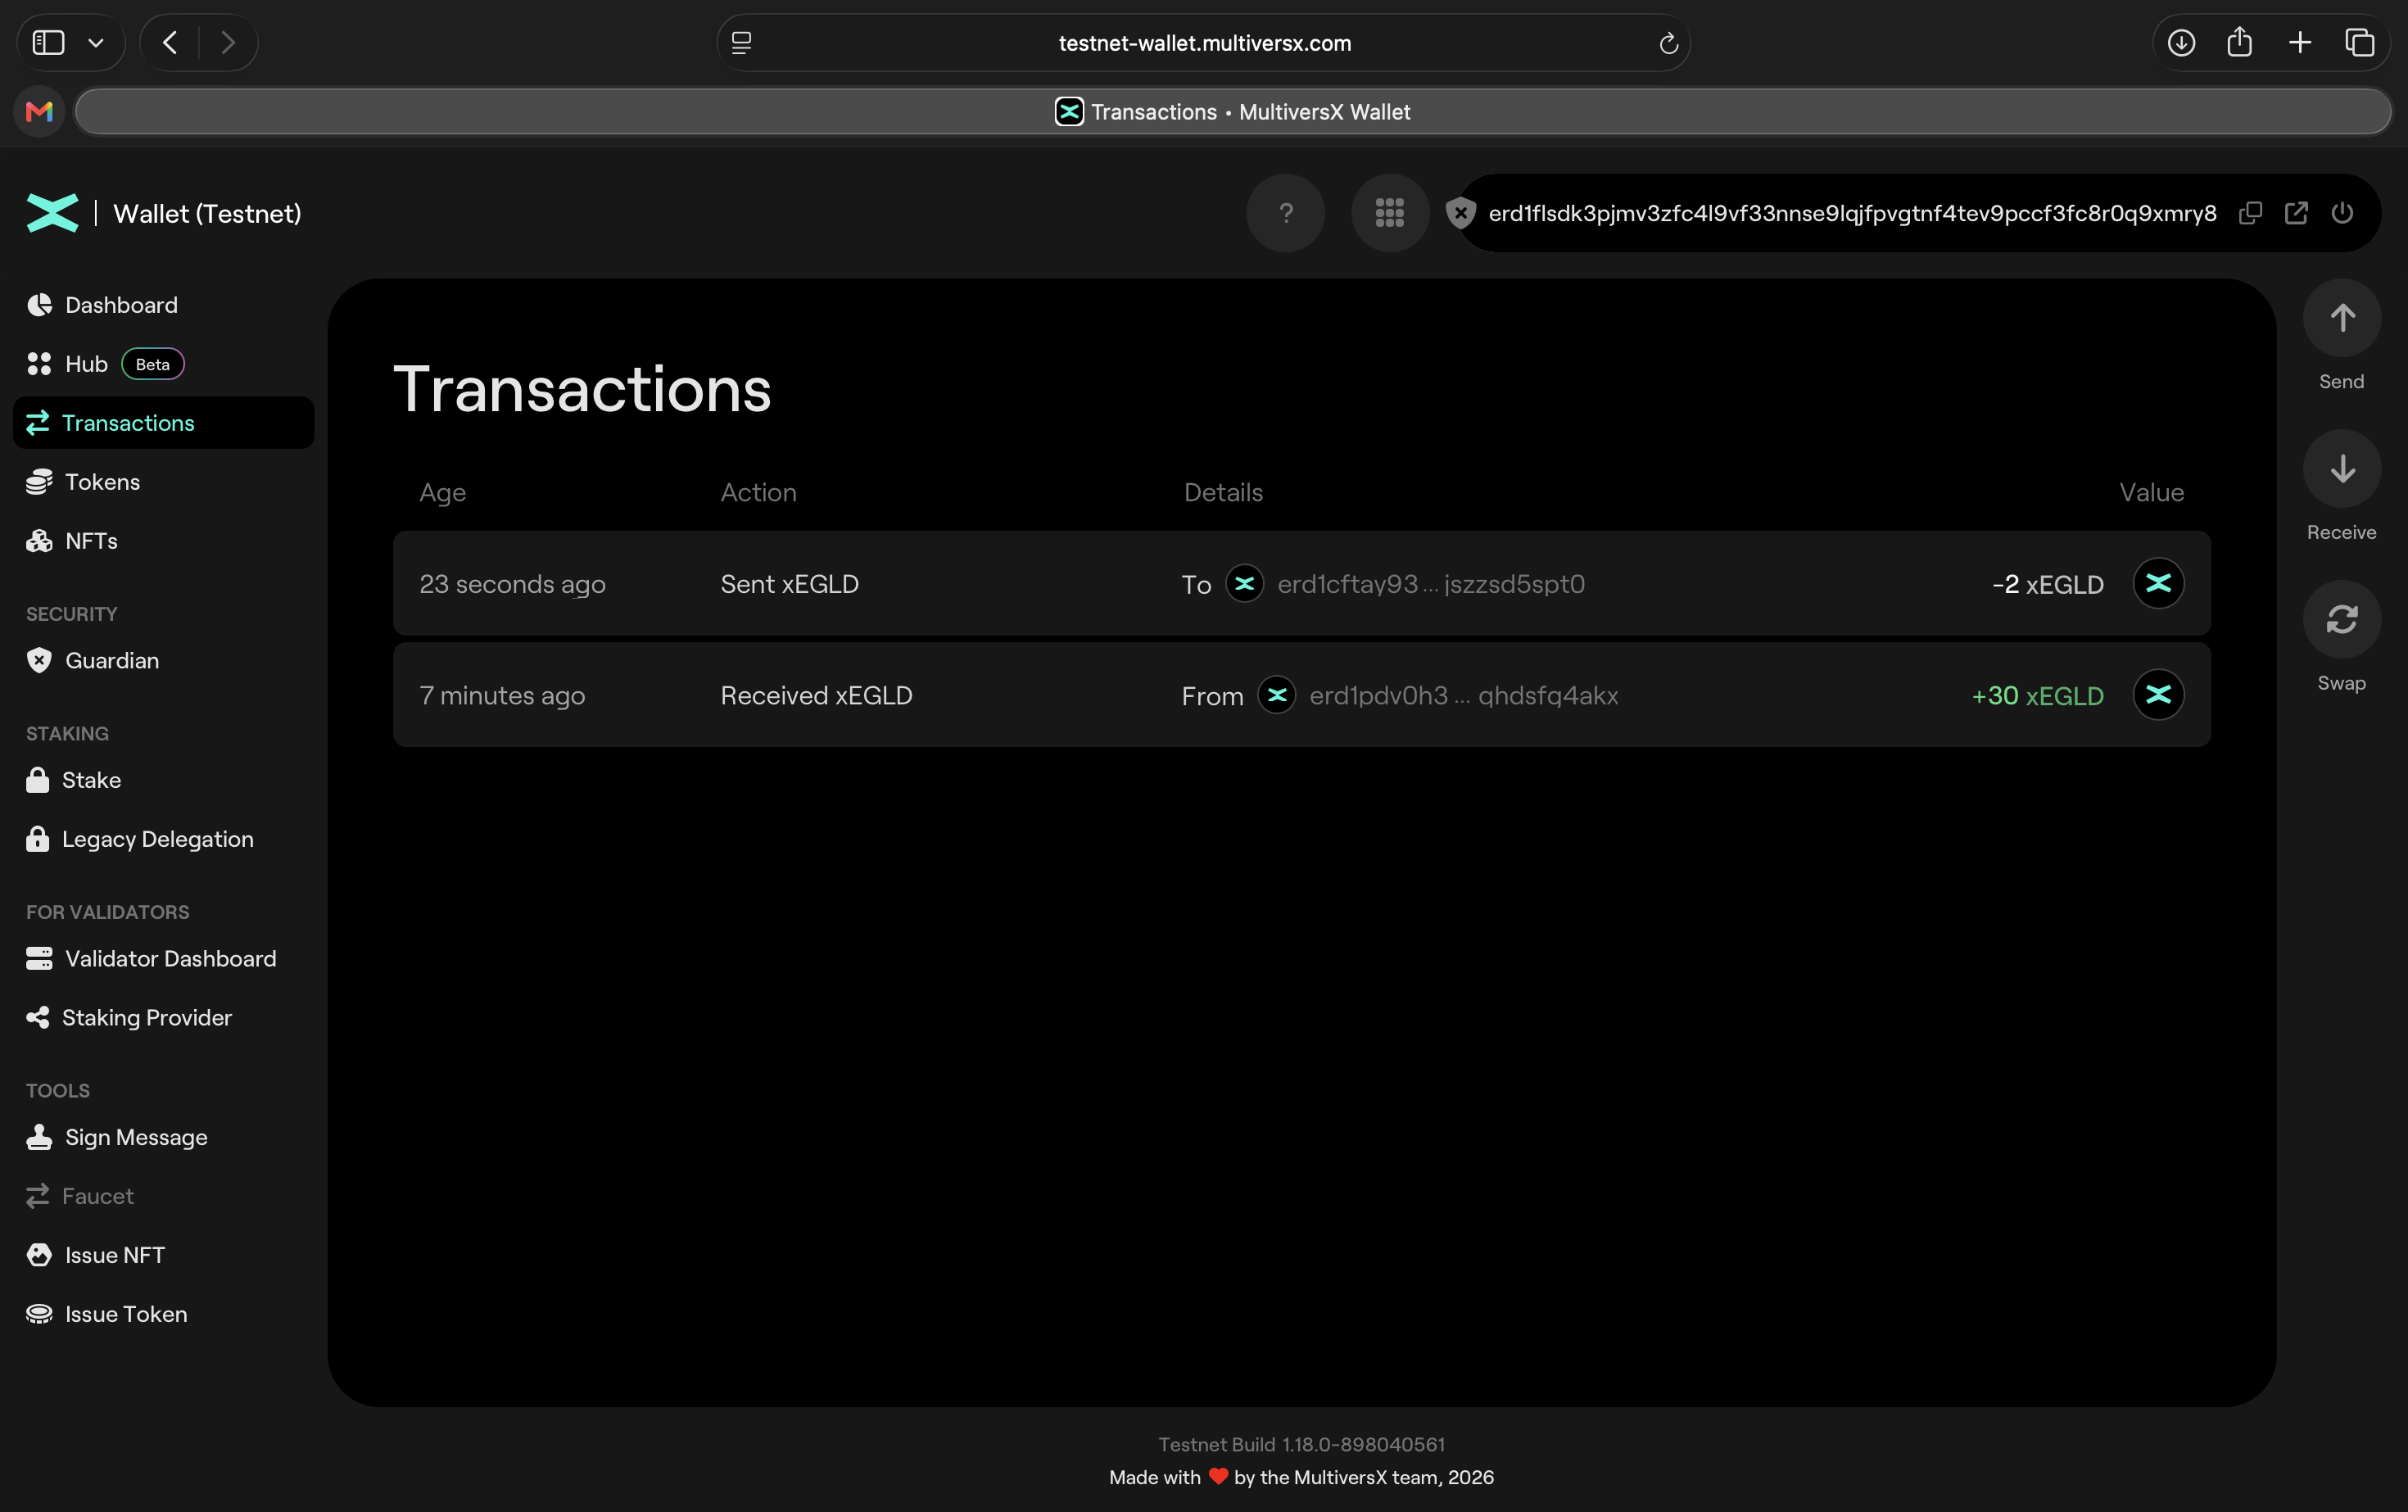Viewport: 2408px width, 1512px height.
Task: Open the Received xEGLD transaction row
Action: pyautogui.click(x=1301, y=695)
